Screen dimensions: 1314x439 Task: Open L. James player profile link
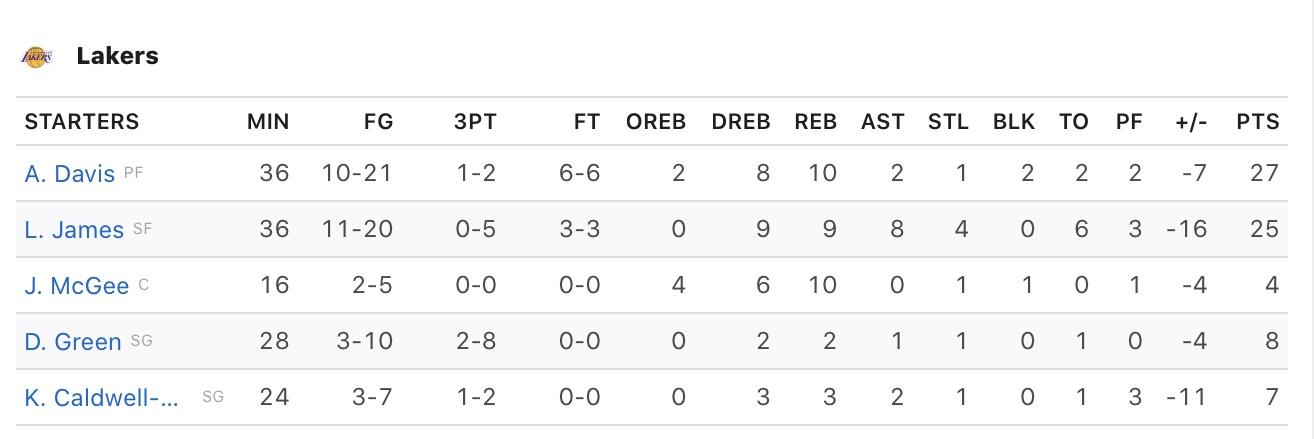click(75, 229)
